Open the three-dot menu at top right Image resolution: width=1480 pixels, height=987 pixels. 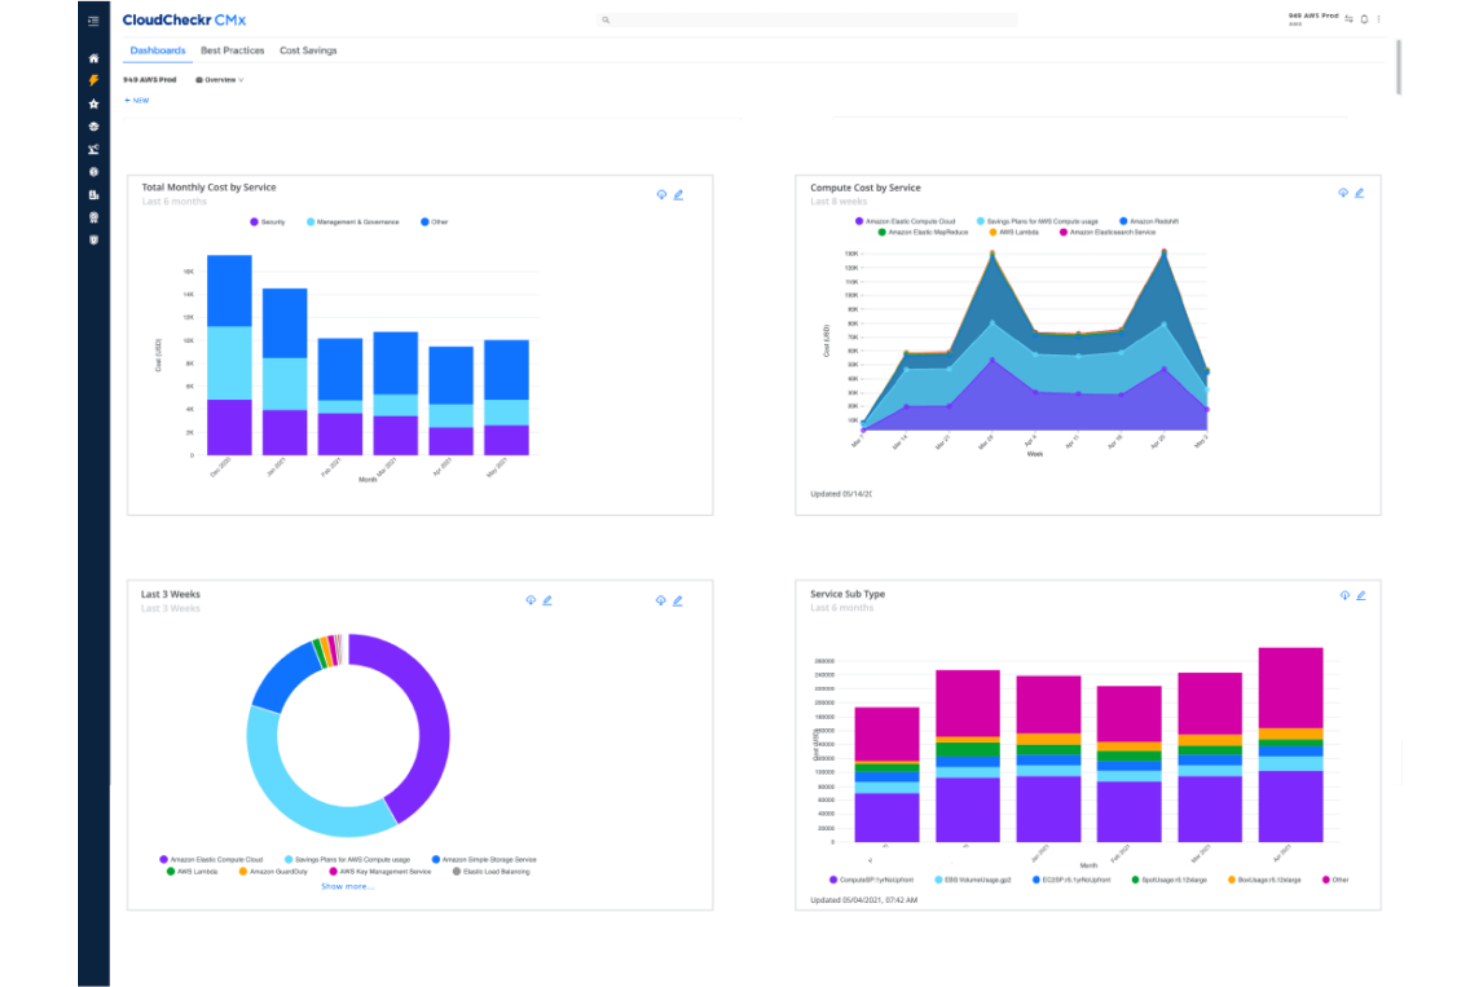1377,18
